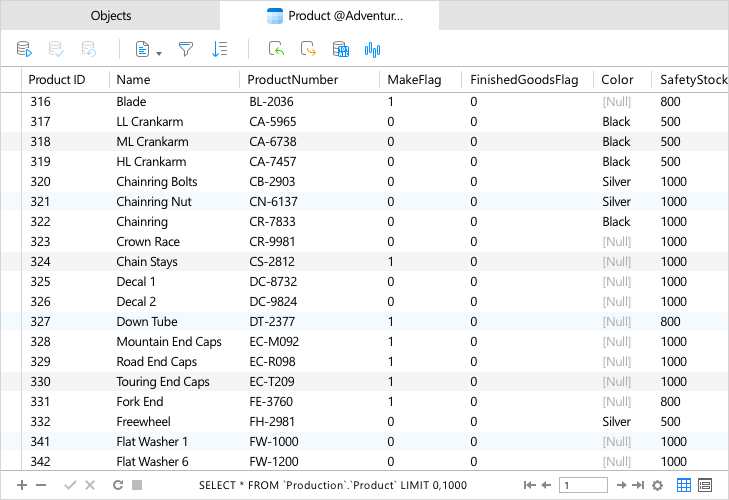The image size is (729, 500).
Task: Open page settings gear icon
Action: tap(657, 485)
